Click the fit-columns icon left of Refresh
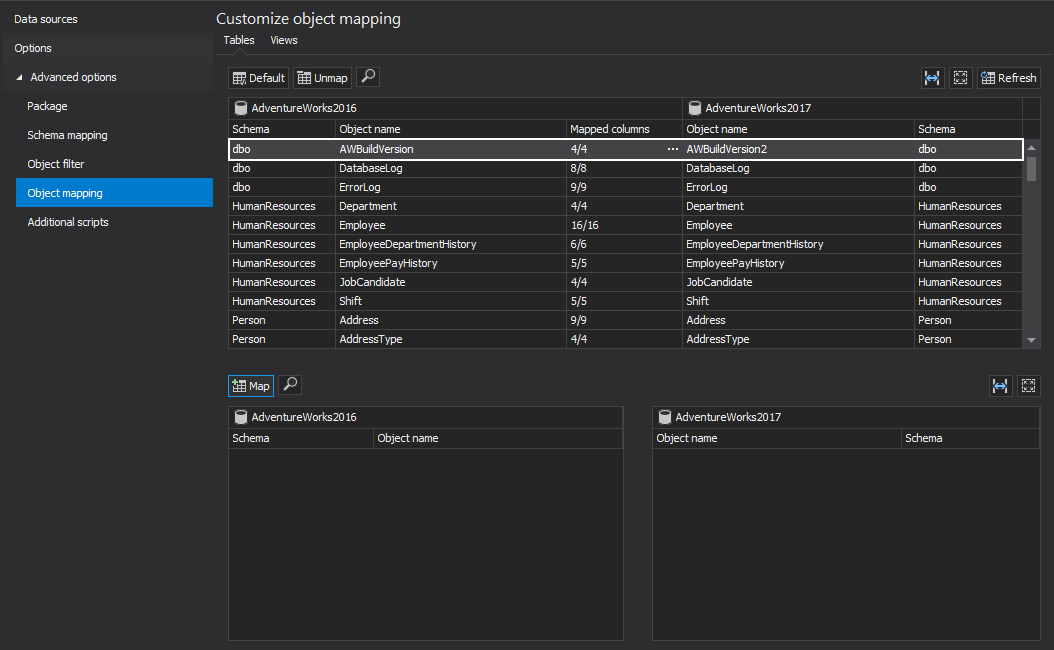The height and width of the screenshot is (650, 1054). click(x=932, y=78)
